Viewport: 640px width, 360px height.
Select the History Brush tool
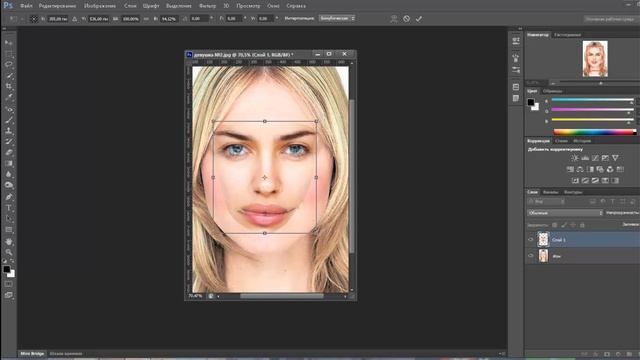pyautogui.click(x=9, y=142)
